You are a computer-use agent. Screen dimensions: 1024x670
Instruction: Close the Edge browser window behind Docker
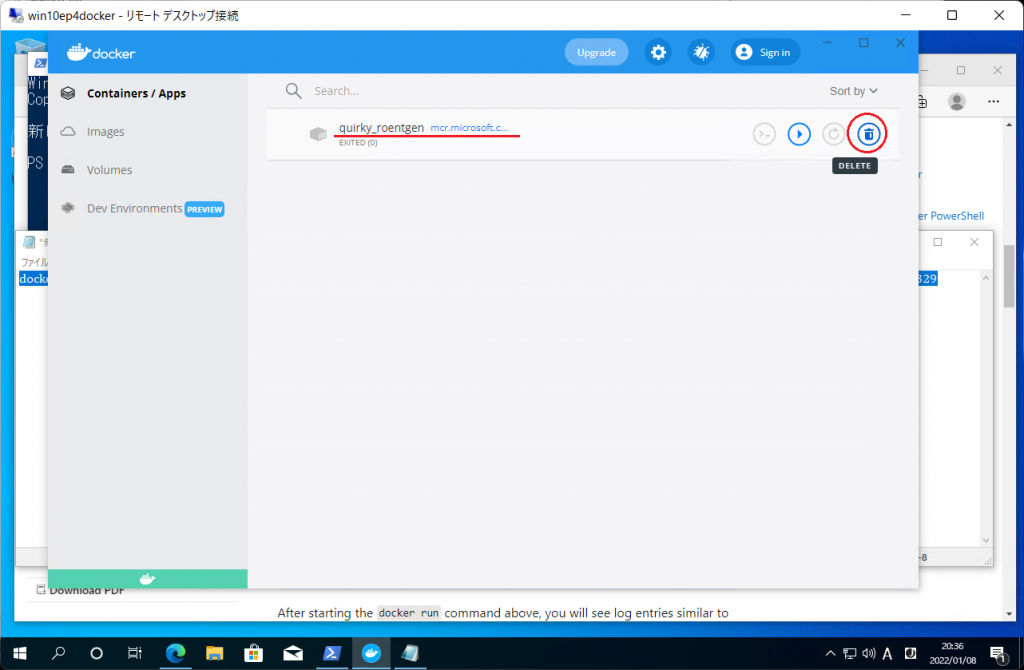point(997,71)
